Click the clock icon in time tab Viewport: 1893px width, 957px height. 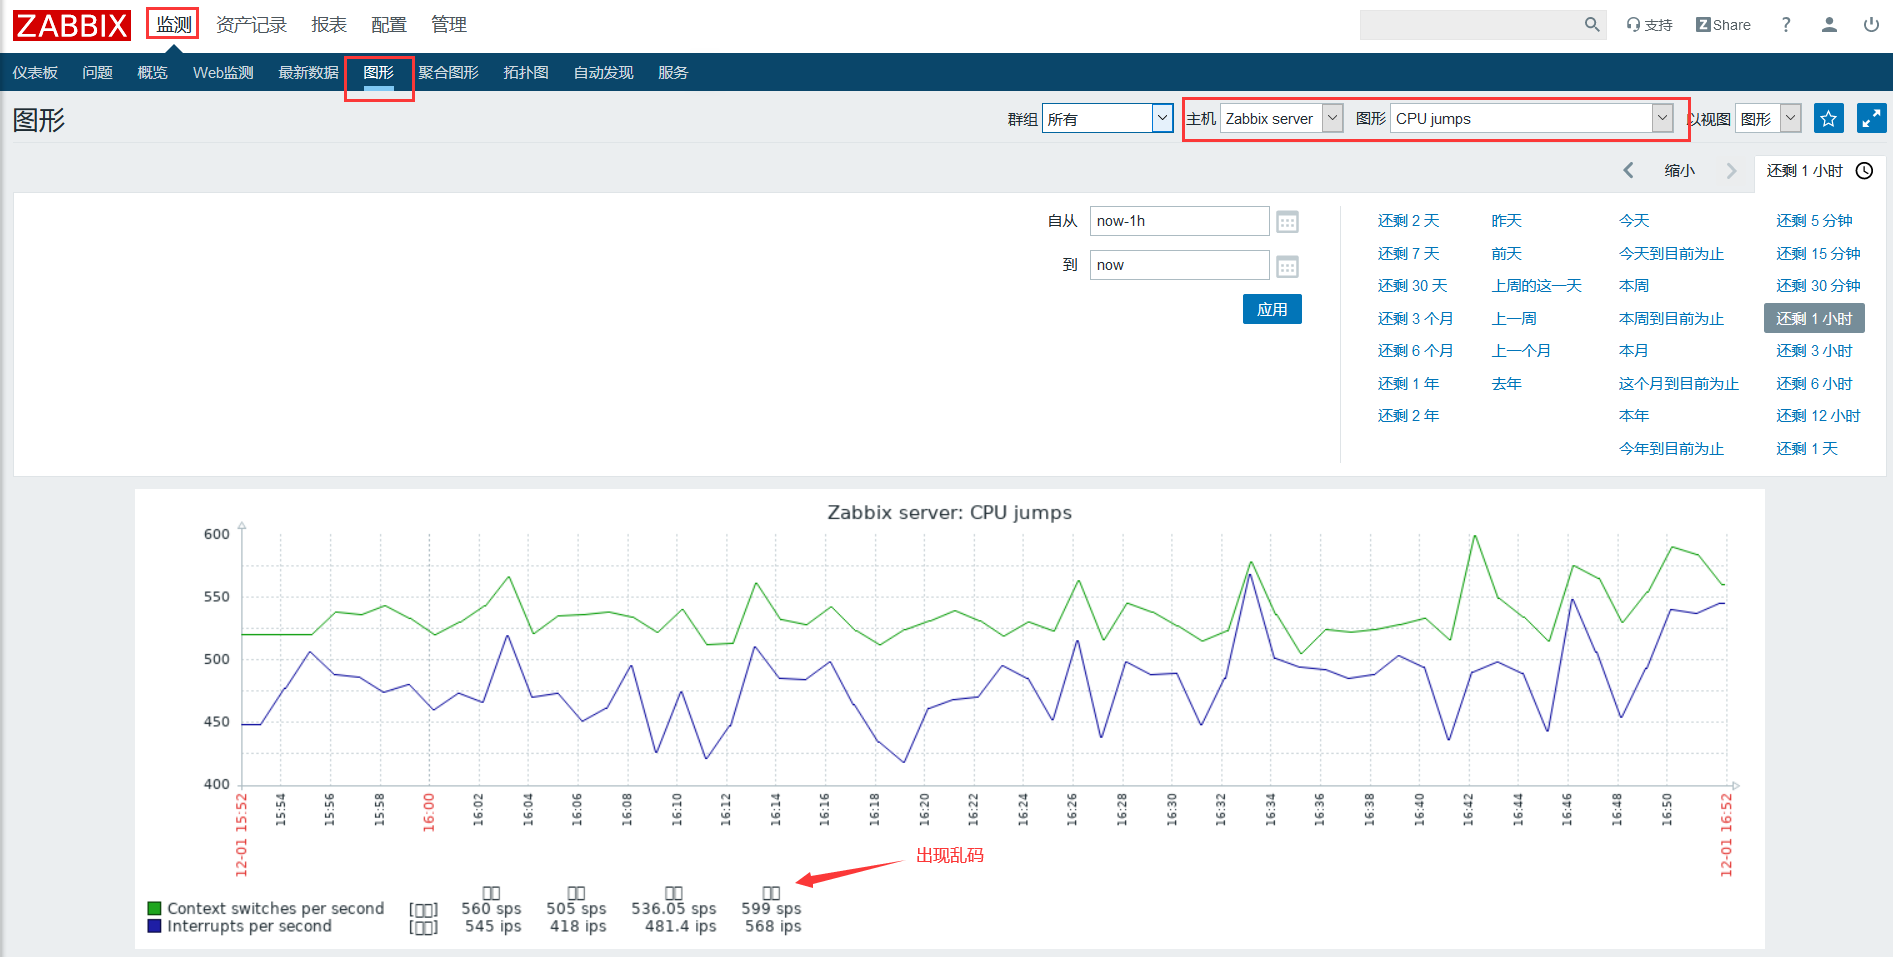1864,171
